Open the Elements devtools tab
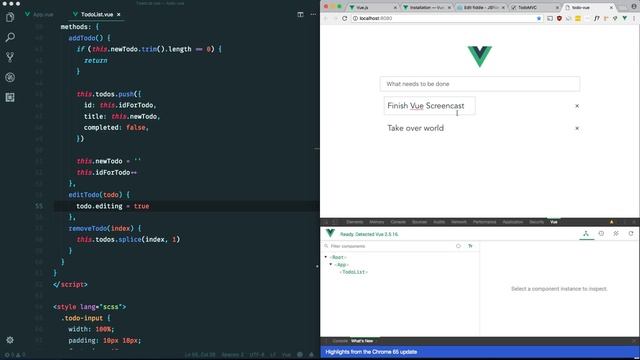This screenshot has height=360, width=640. tap(355, 222)
